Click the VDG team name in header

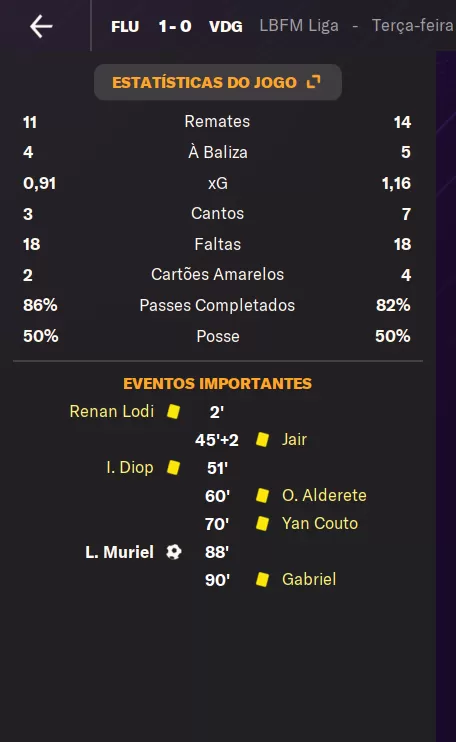[226, 26]
